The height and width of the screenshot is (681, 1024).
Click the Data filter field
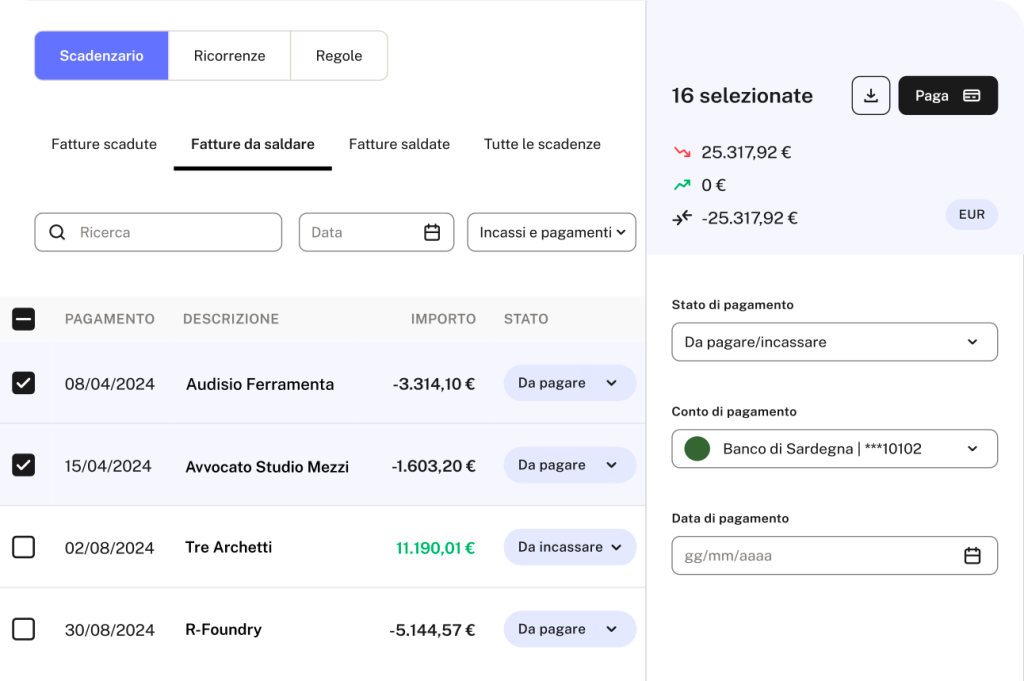[x=376, y=232]
